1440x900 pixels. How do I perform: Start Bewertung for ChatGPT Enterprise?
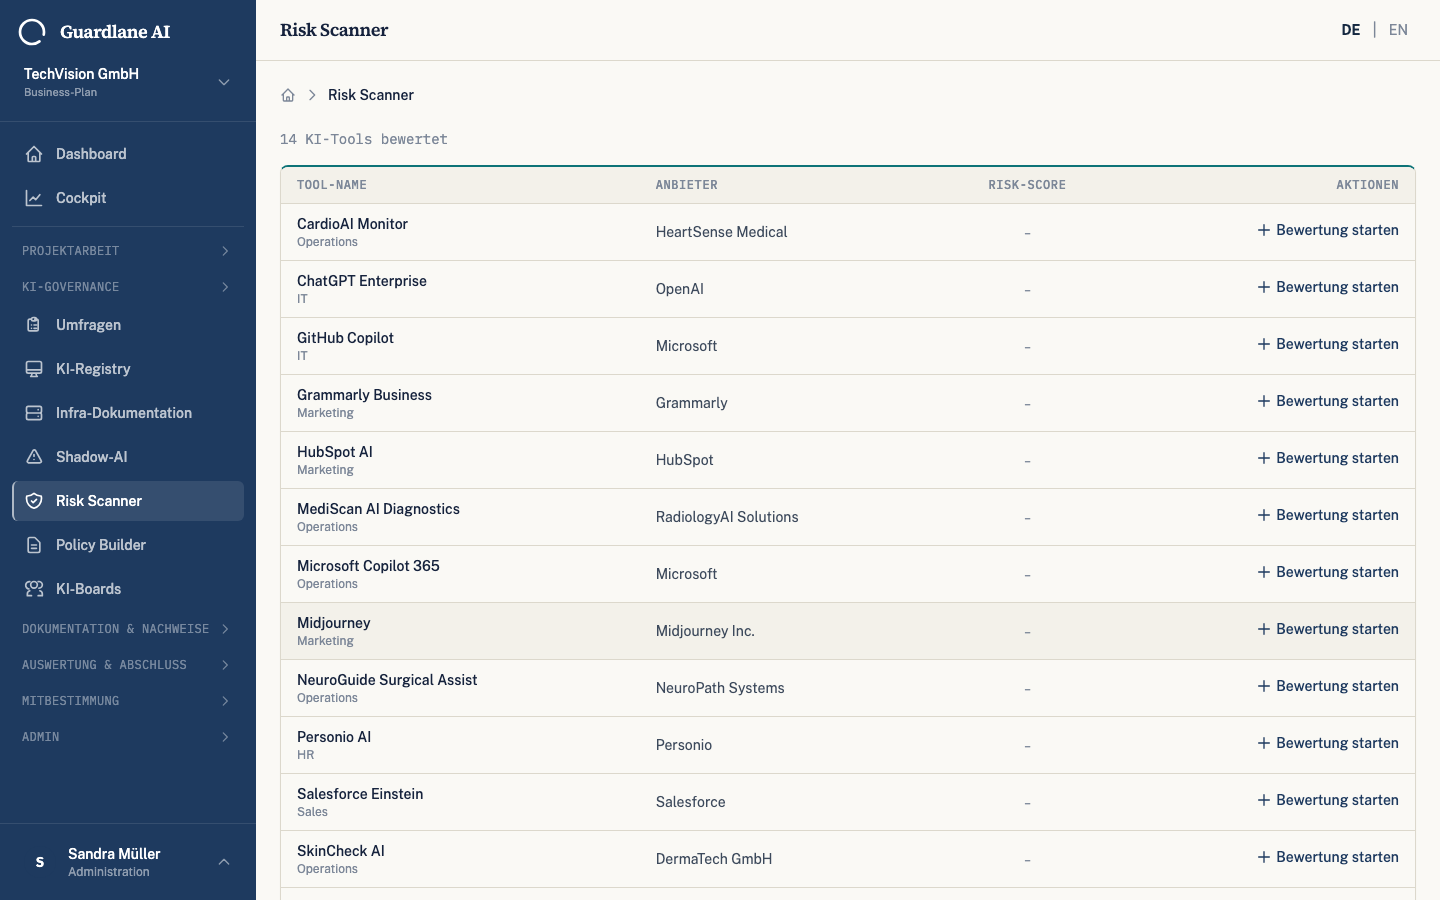tap(1328, 287)
